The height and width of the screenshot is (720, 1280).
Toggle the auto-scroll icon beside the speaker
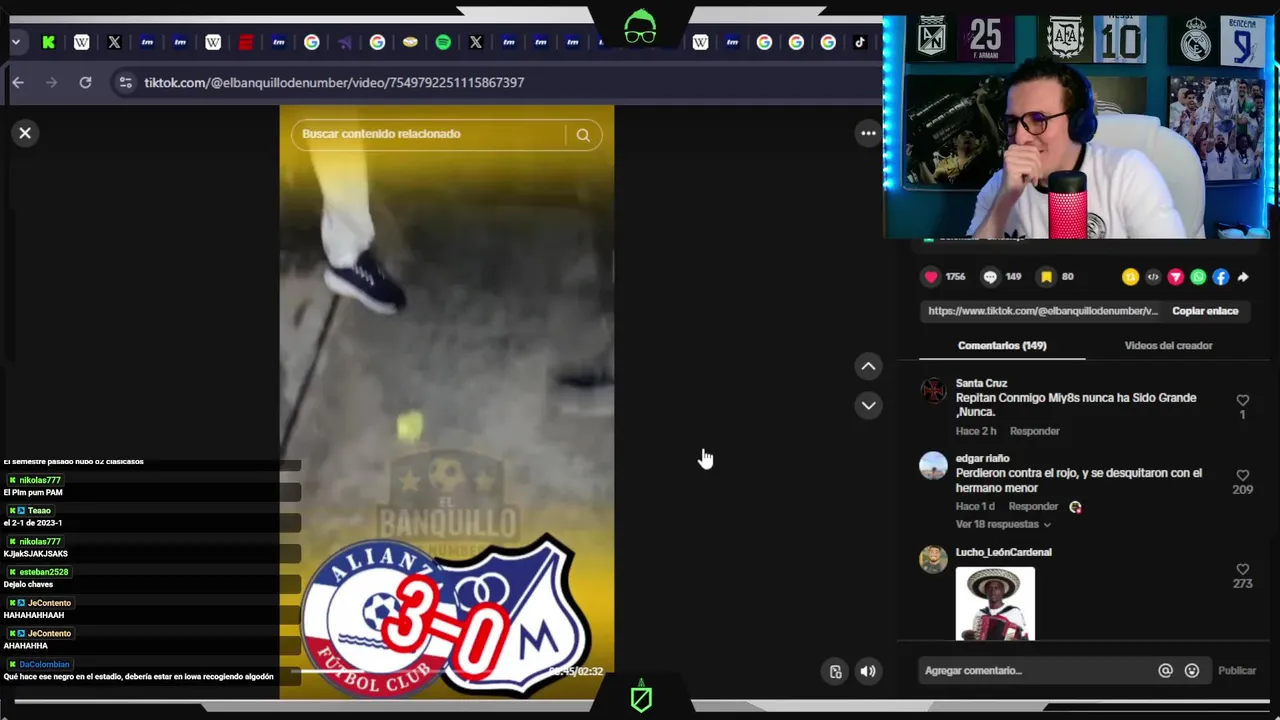(836, 672)
